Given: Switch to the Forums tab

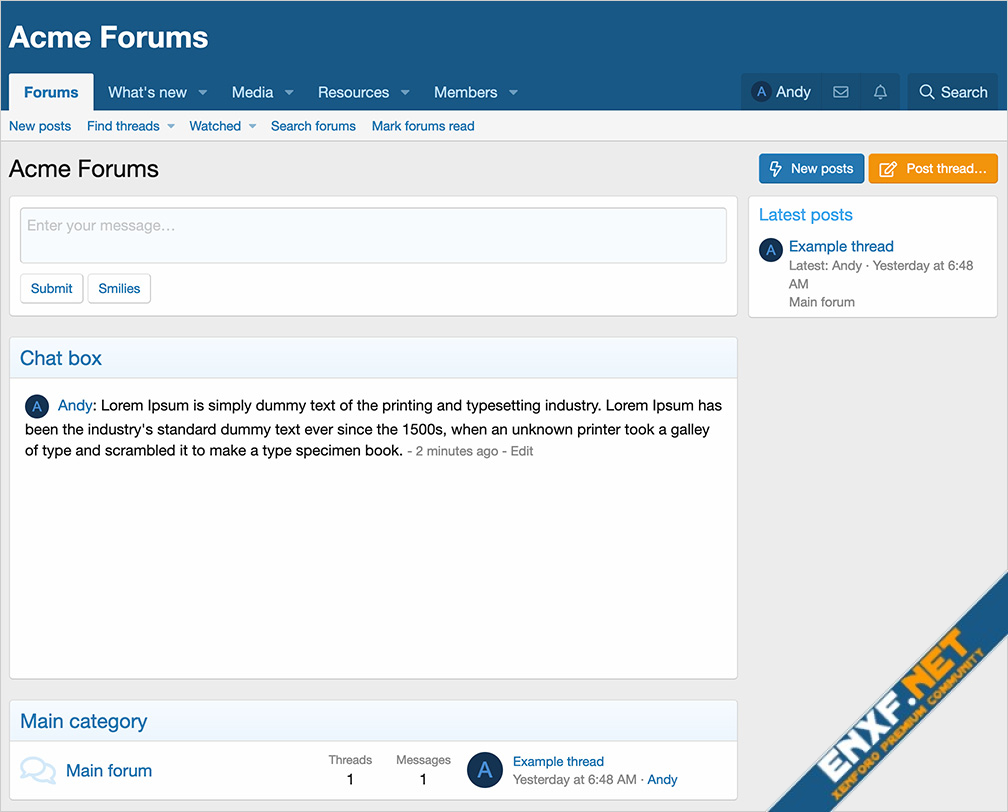Looking at the screenshot, I should tap(51, 92).
